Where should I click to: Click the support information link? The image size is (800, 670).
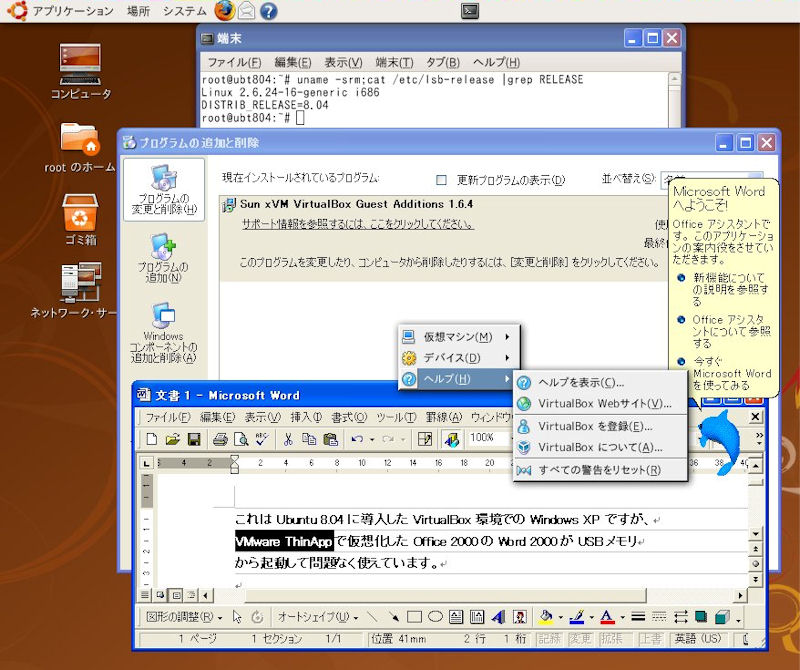click(358, 224)
